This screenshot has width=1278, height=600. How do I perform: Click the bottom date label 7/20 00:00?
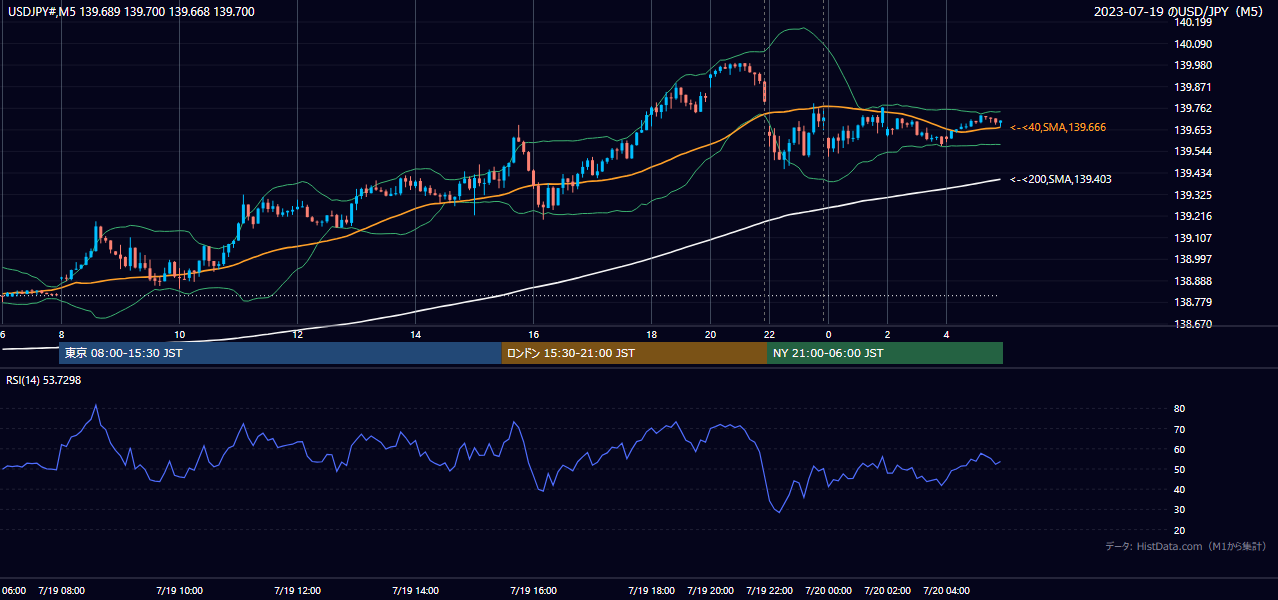point(828,591)
